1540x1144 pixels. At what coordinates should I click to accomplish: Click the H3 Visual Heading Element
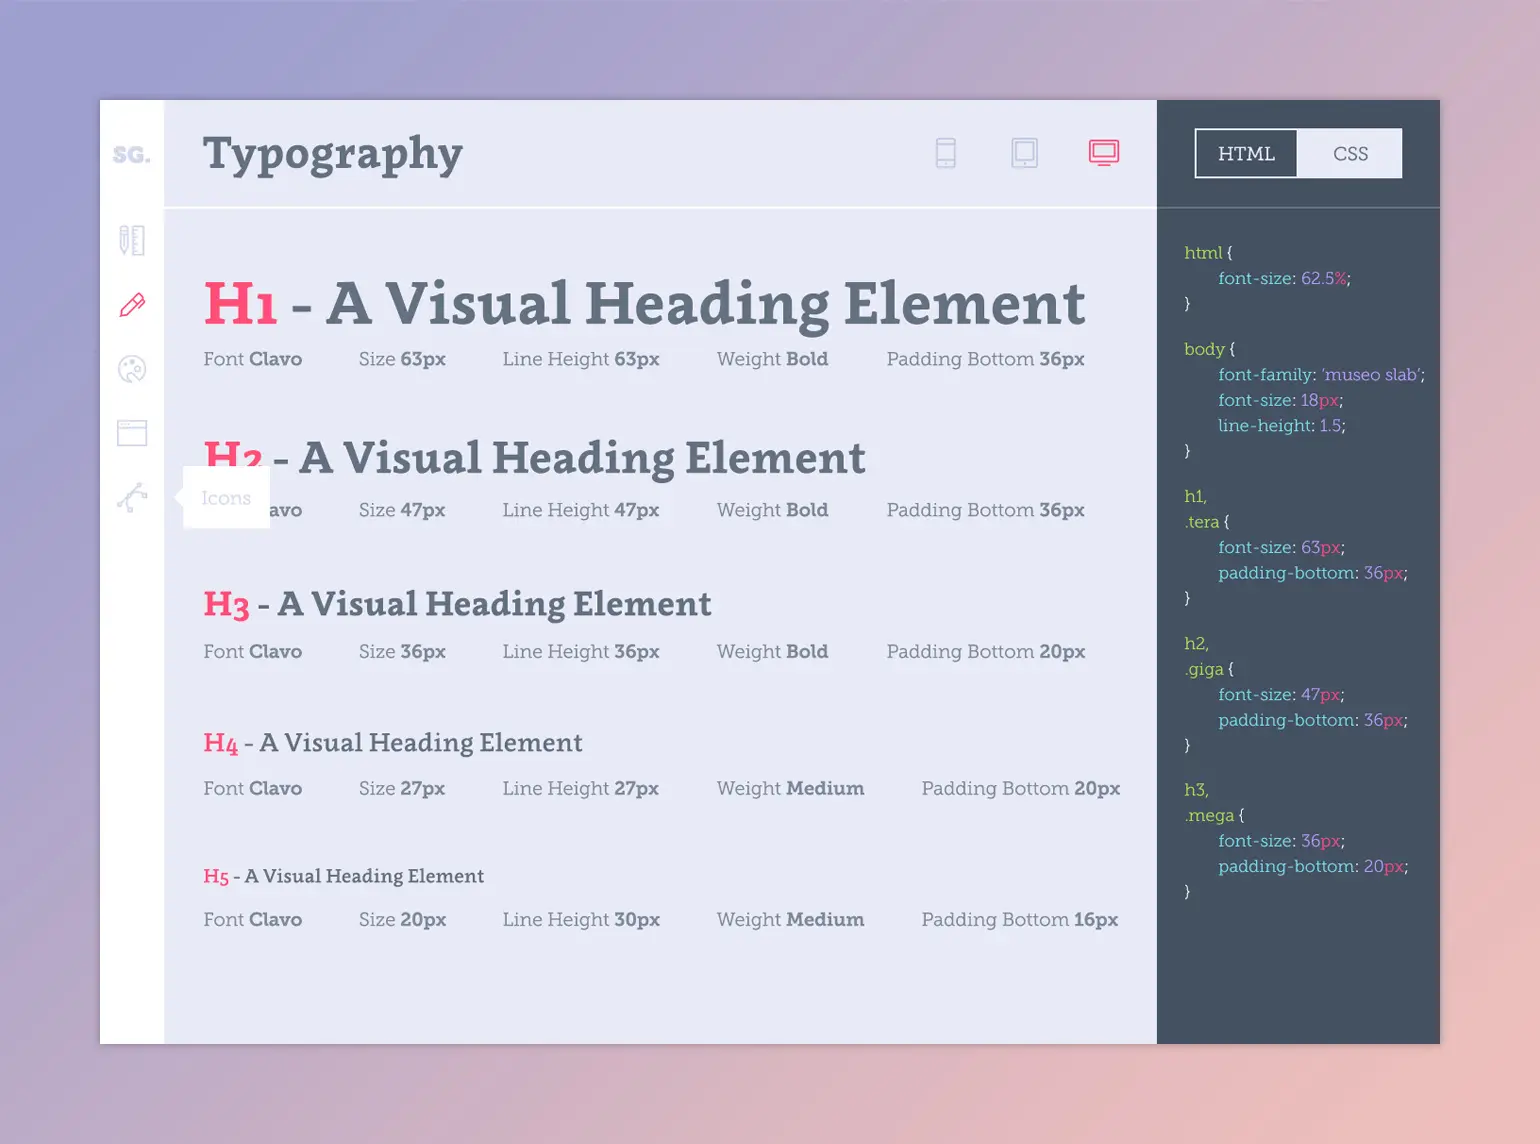click(x=457, y=604)
